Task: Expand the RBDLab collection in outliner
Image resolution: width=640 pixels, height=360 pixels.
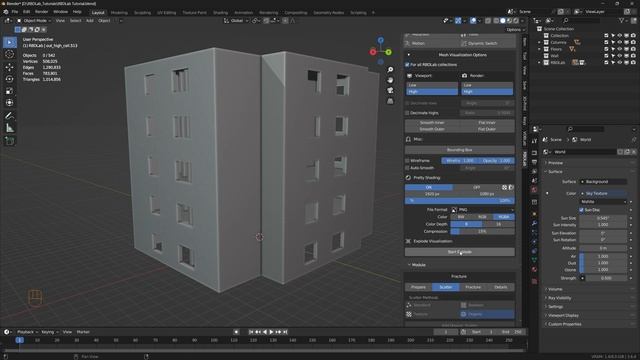Action: pos(540,63)
